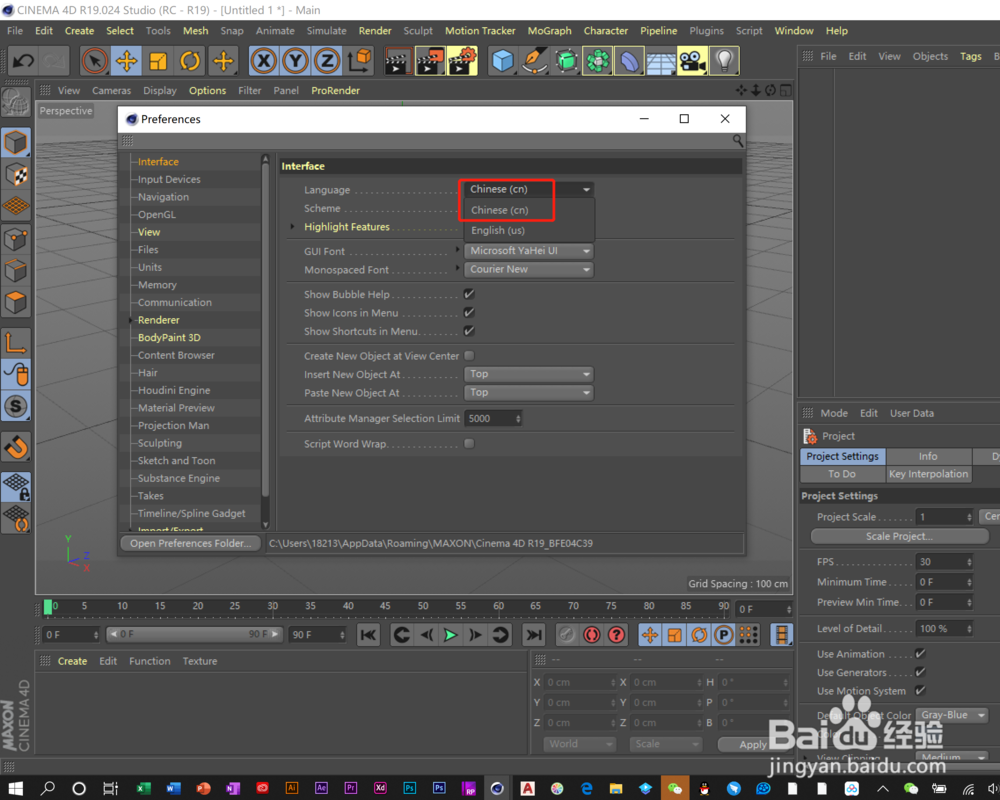Toggle Show Shortcuts in Menu checkbox
The height and width of the screenshot is (800, 1000).
[x=469, y=331]
